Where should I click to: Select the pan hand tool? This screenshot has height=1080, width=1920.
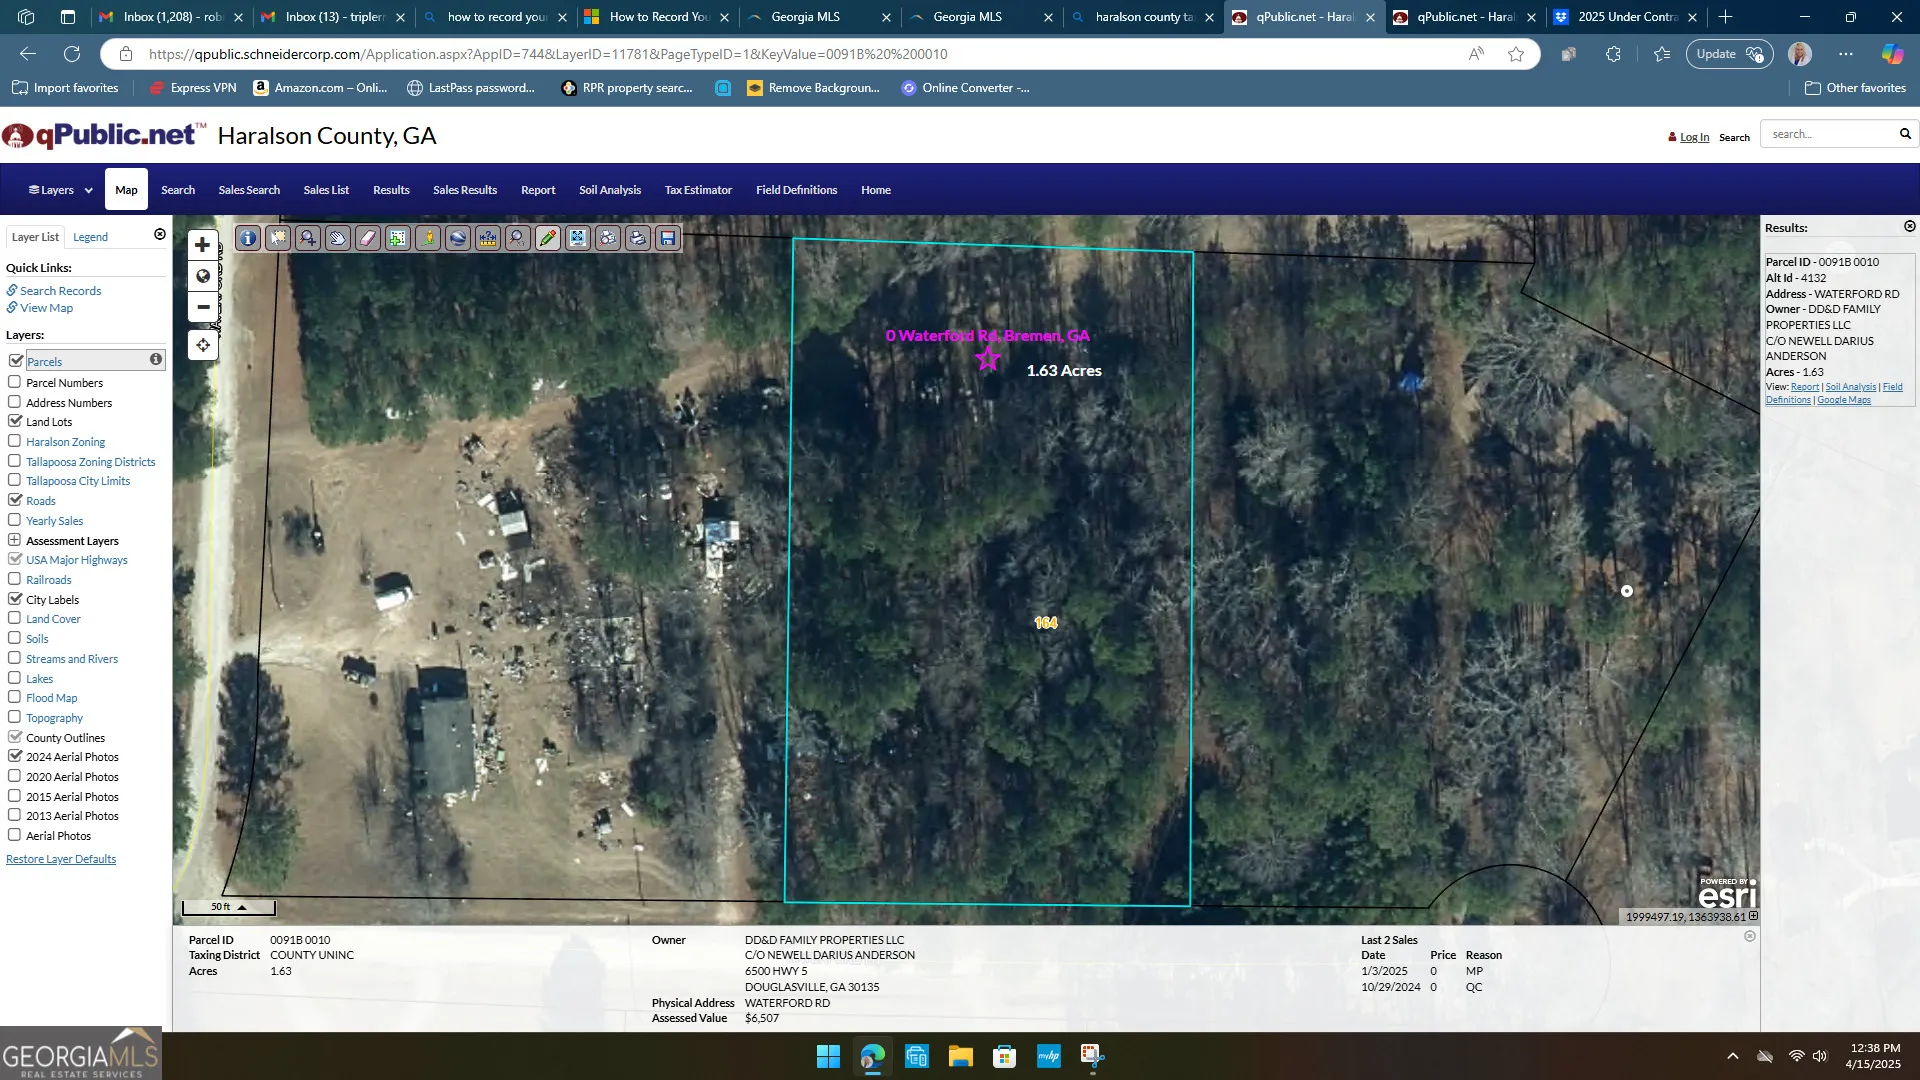338,238
